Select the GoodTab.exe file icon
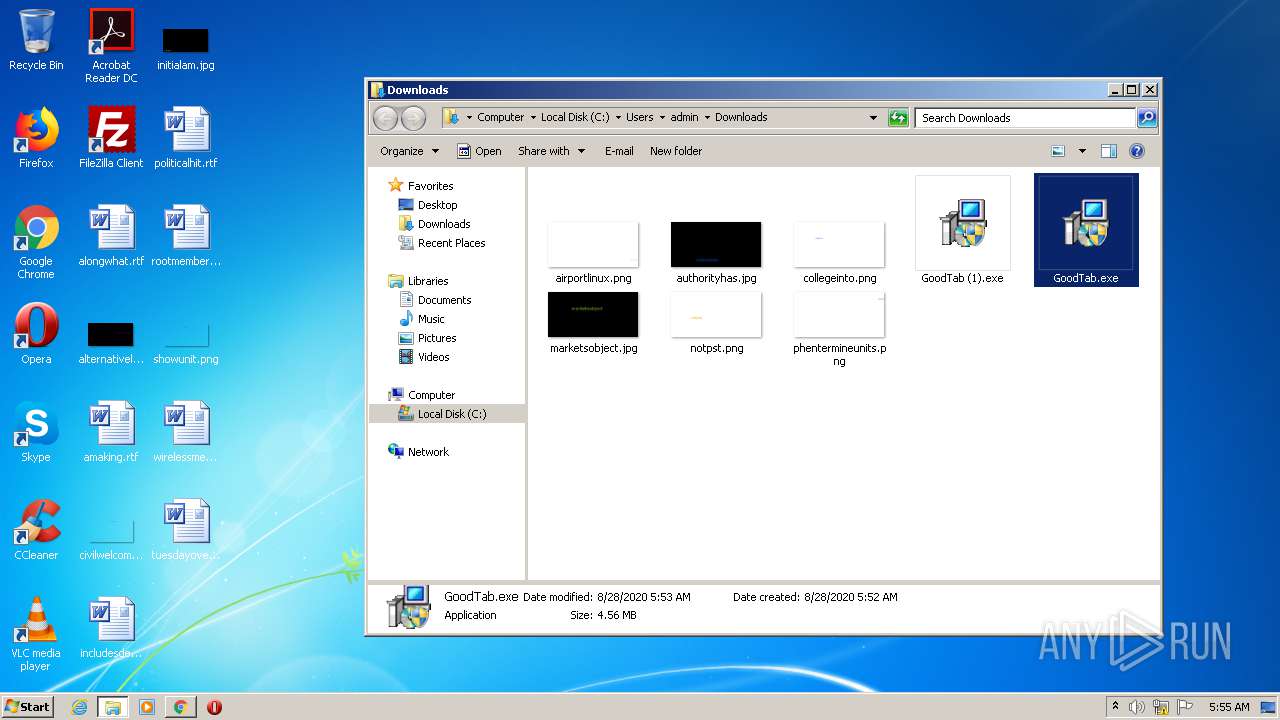 click(1086, 230)
